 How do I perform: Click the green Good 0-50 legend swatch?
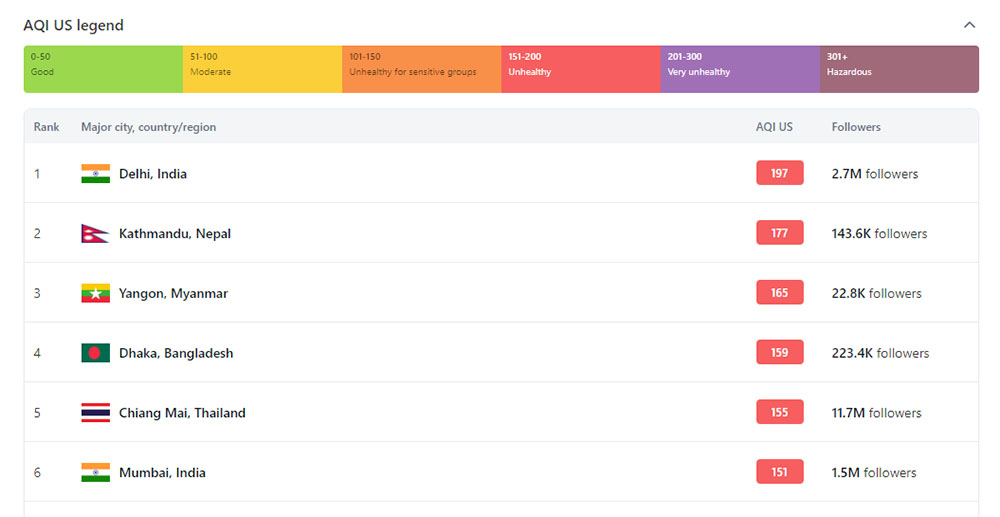pos(103,69)
